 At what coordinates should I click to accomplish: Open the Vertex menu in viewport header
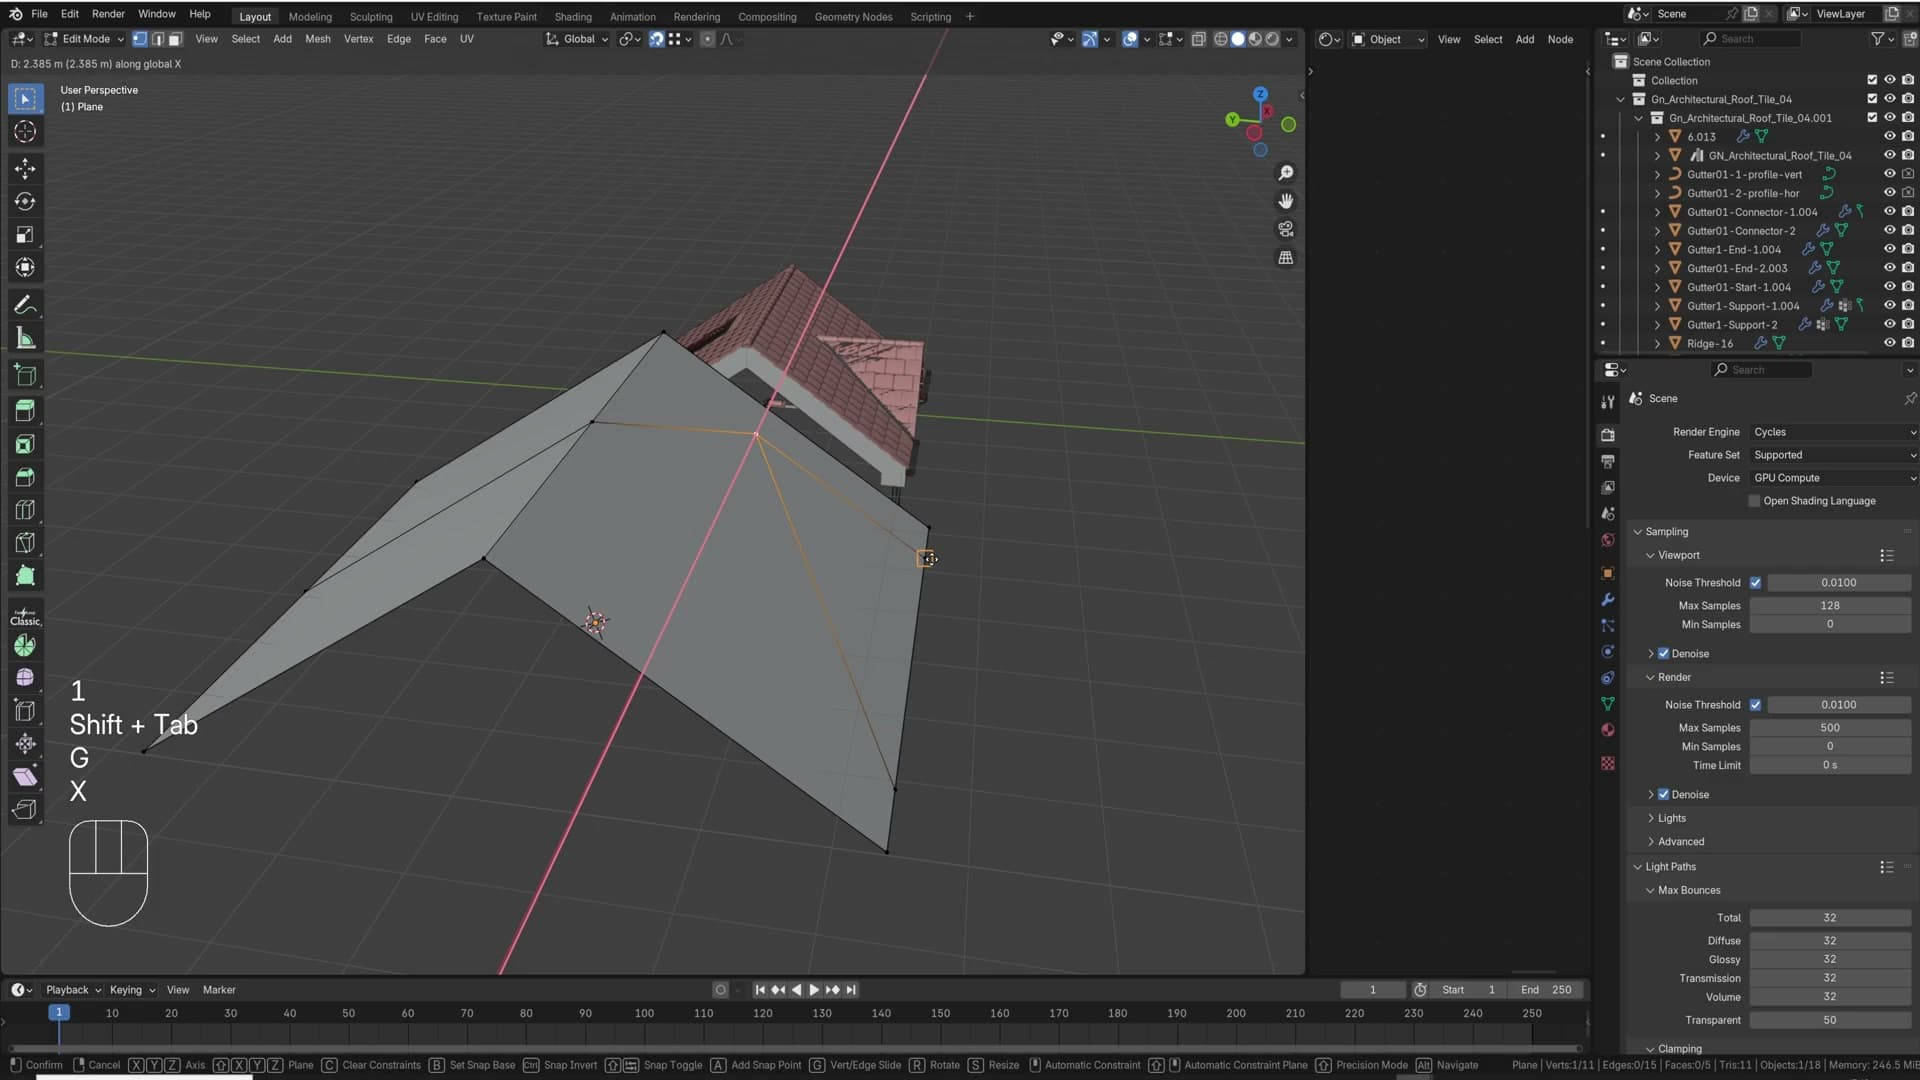[x=358, y=39]
